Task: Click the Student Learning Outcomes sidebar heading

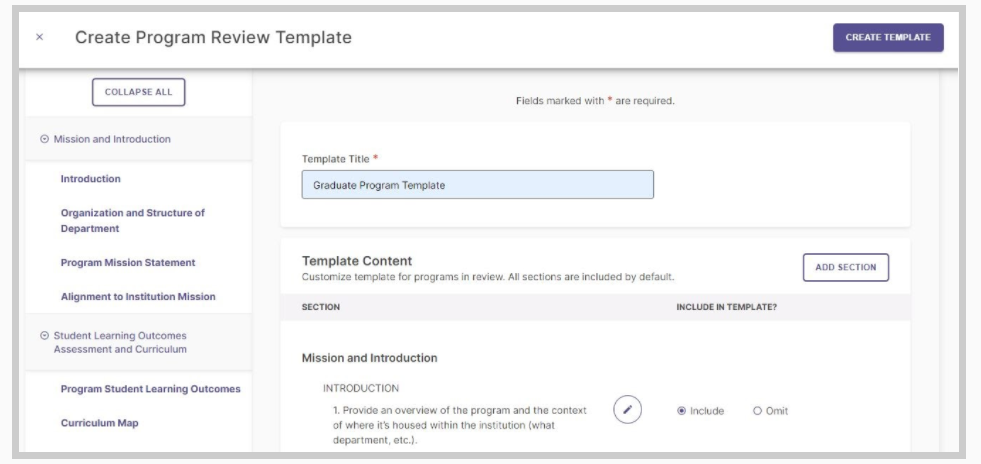Action: (x=120, y=343)
